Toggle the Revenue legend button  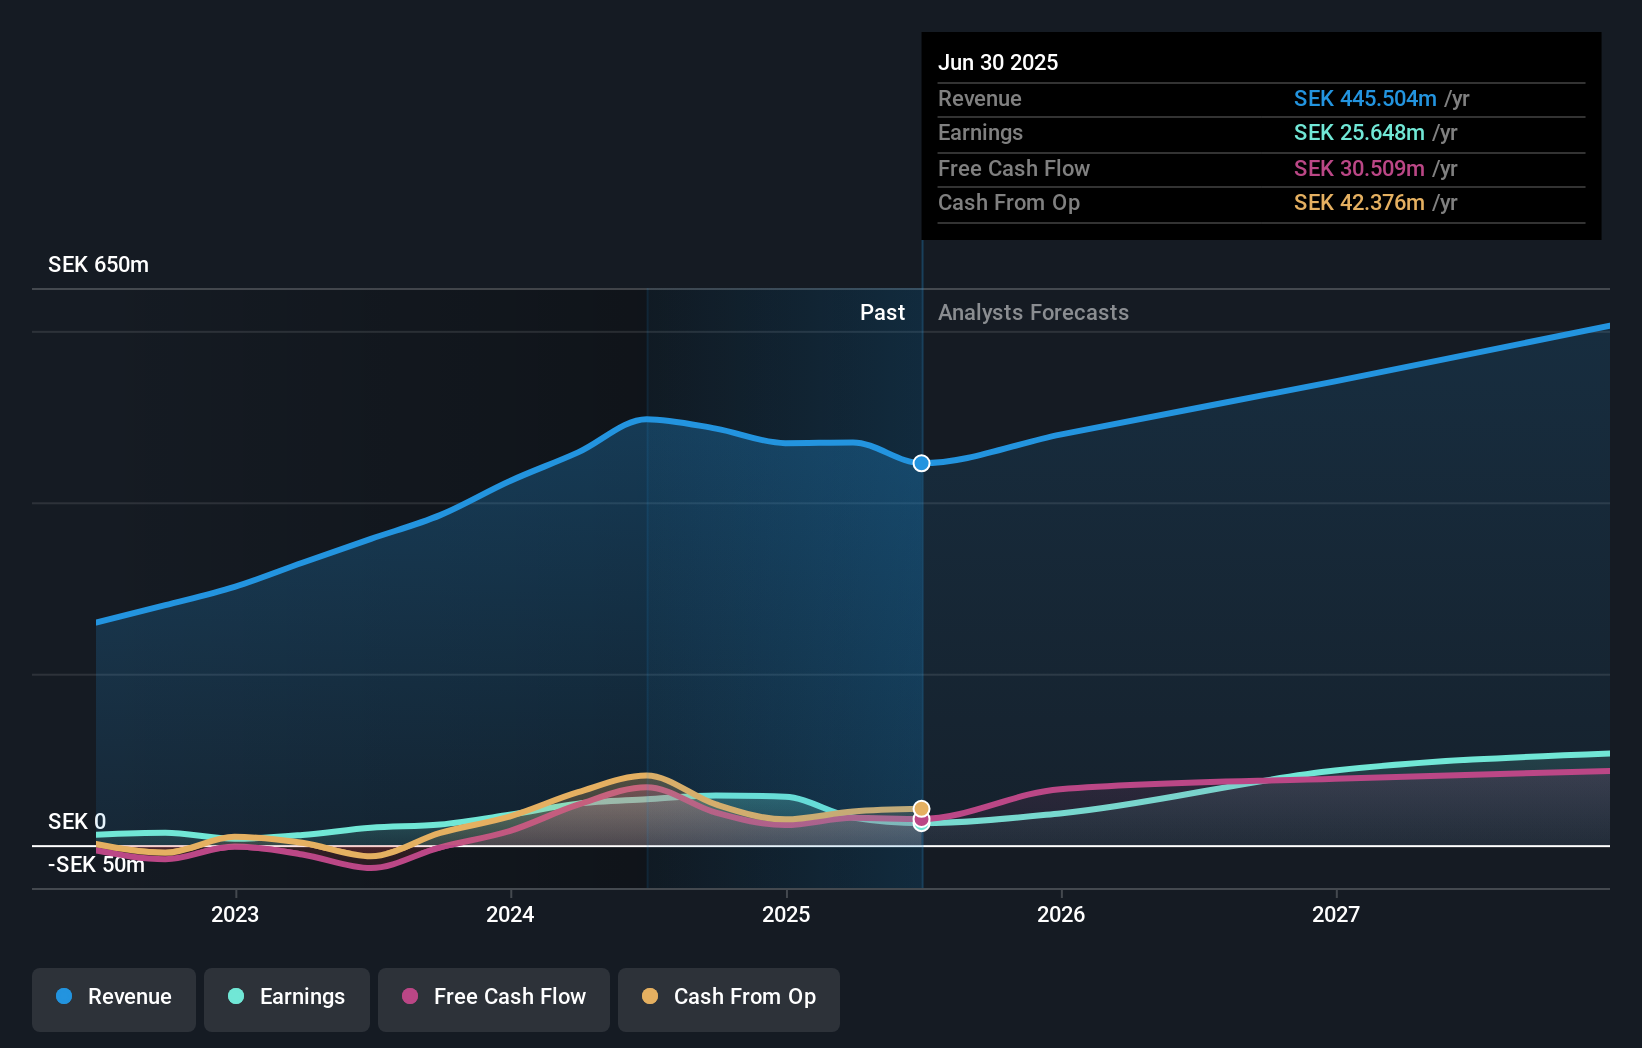(x=114, y=999)
